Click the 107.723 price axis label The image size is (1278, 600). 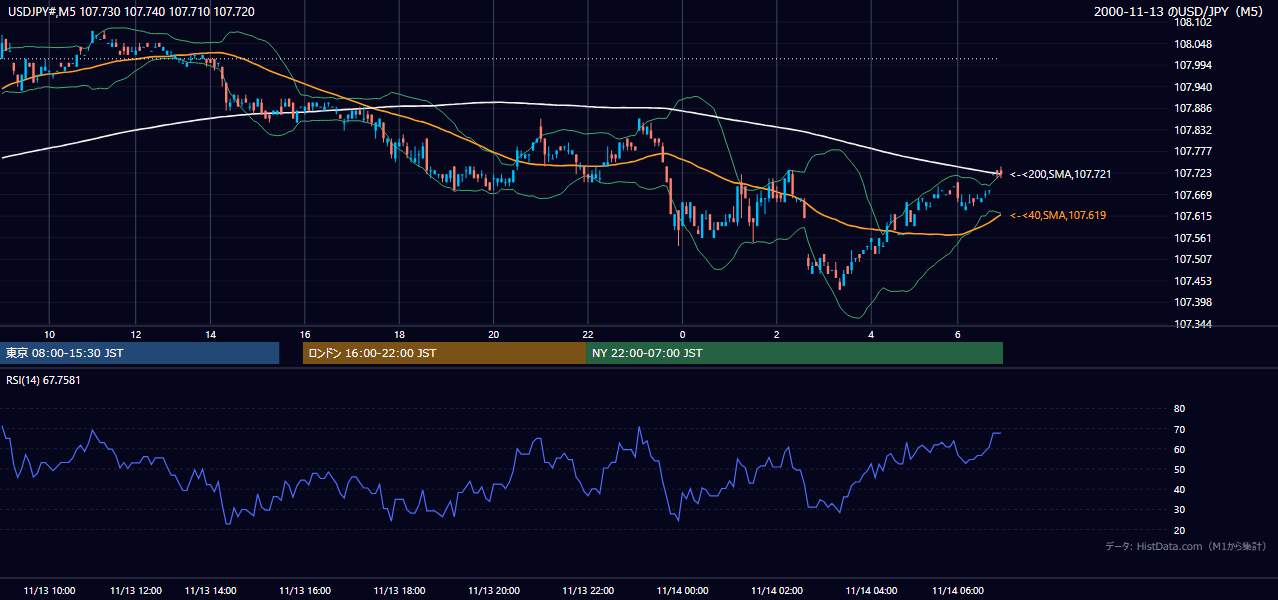tap(1193, 173)
